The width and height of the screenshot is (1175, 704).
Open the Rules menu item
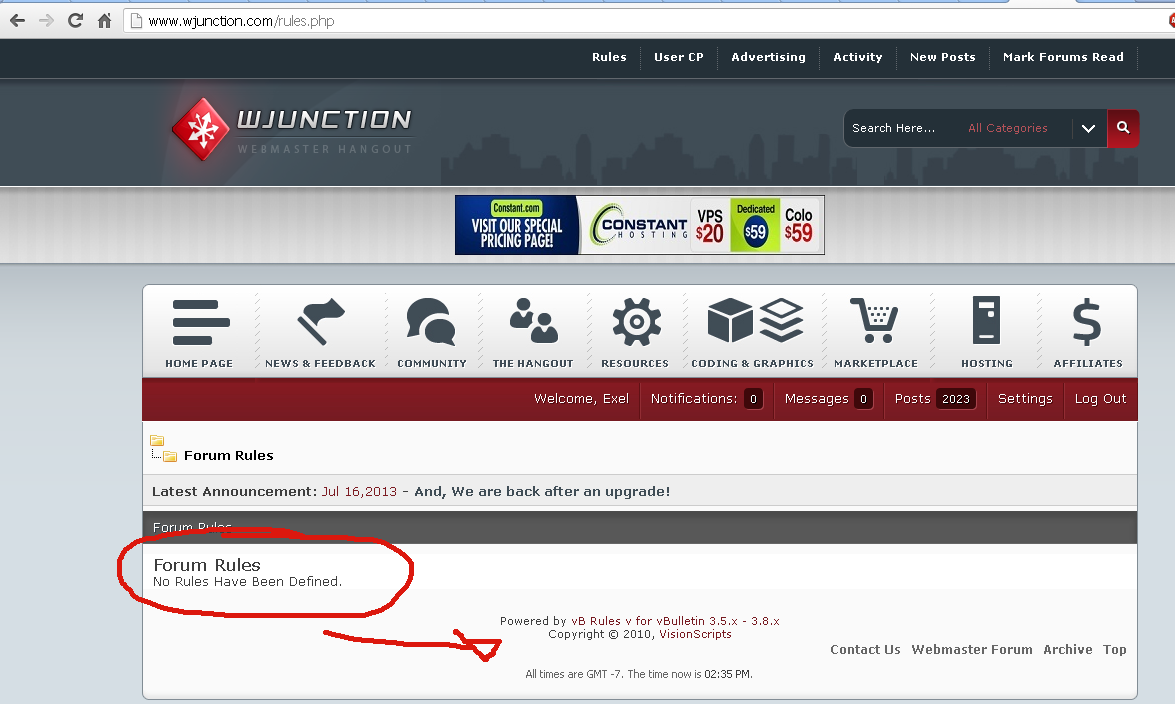[609, 57]
